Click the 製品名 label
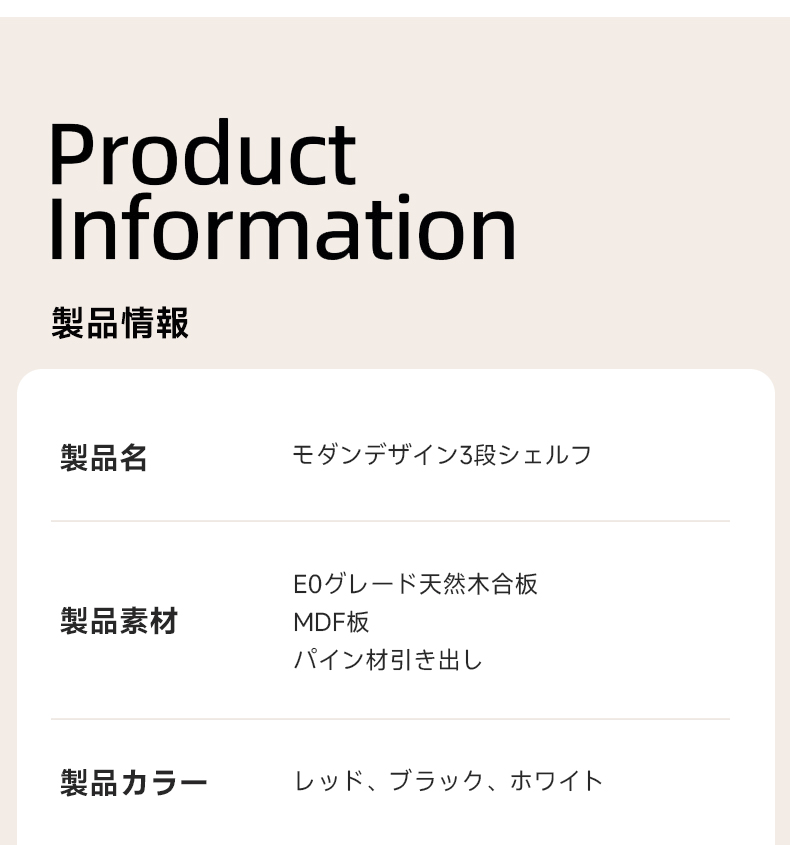The height and width of the screenshot is (845, 790). [103, 458]
